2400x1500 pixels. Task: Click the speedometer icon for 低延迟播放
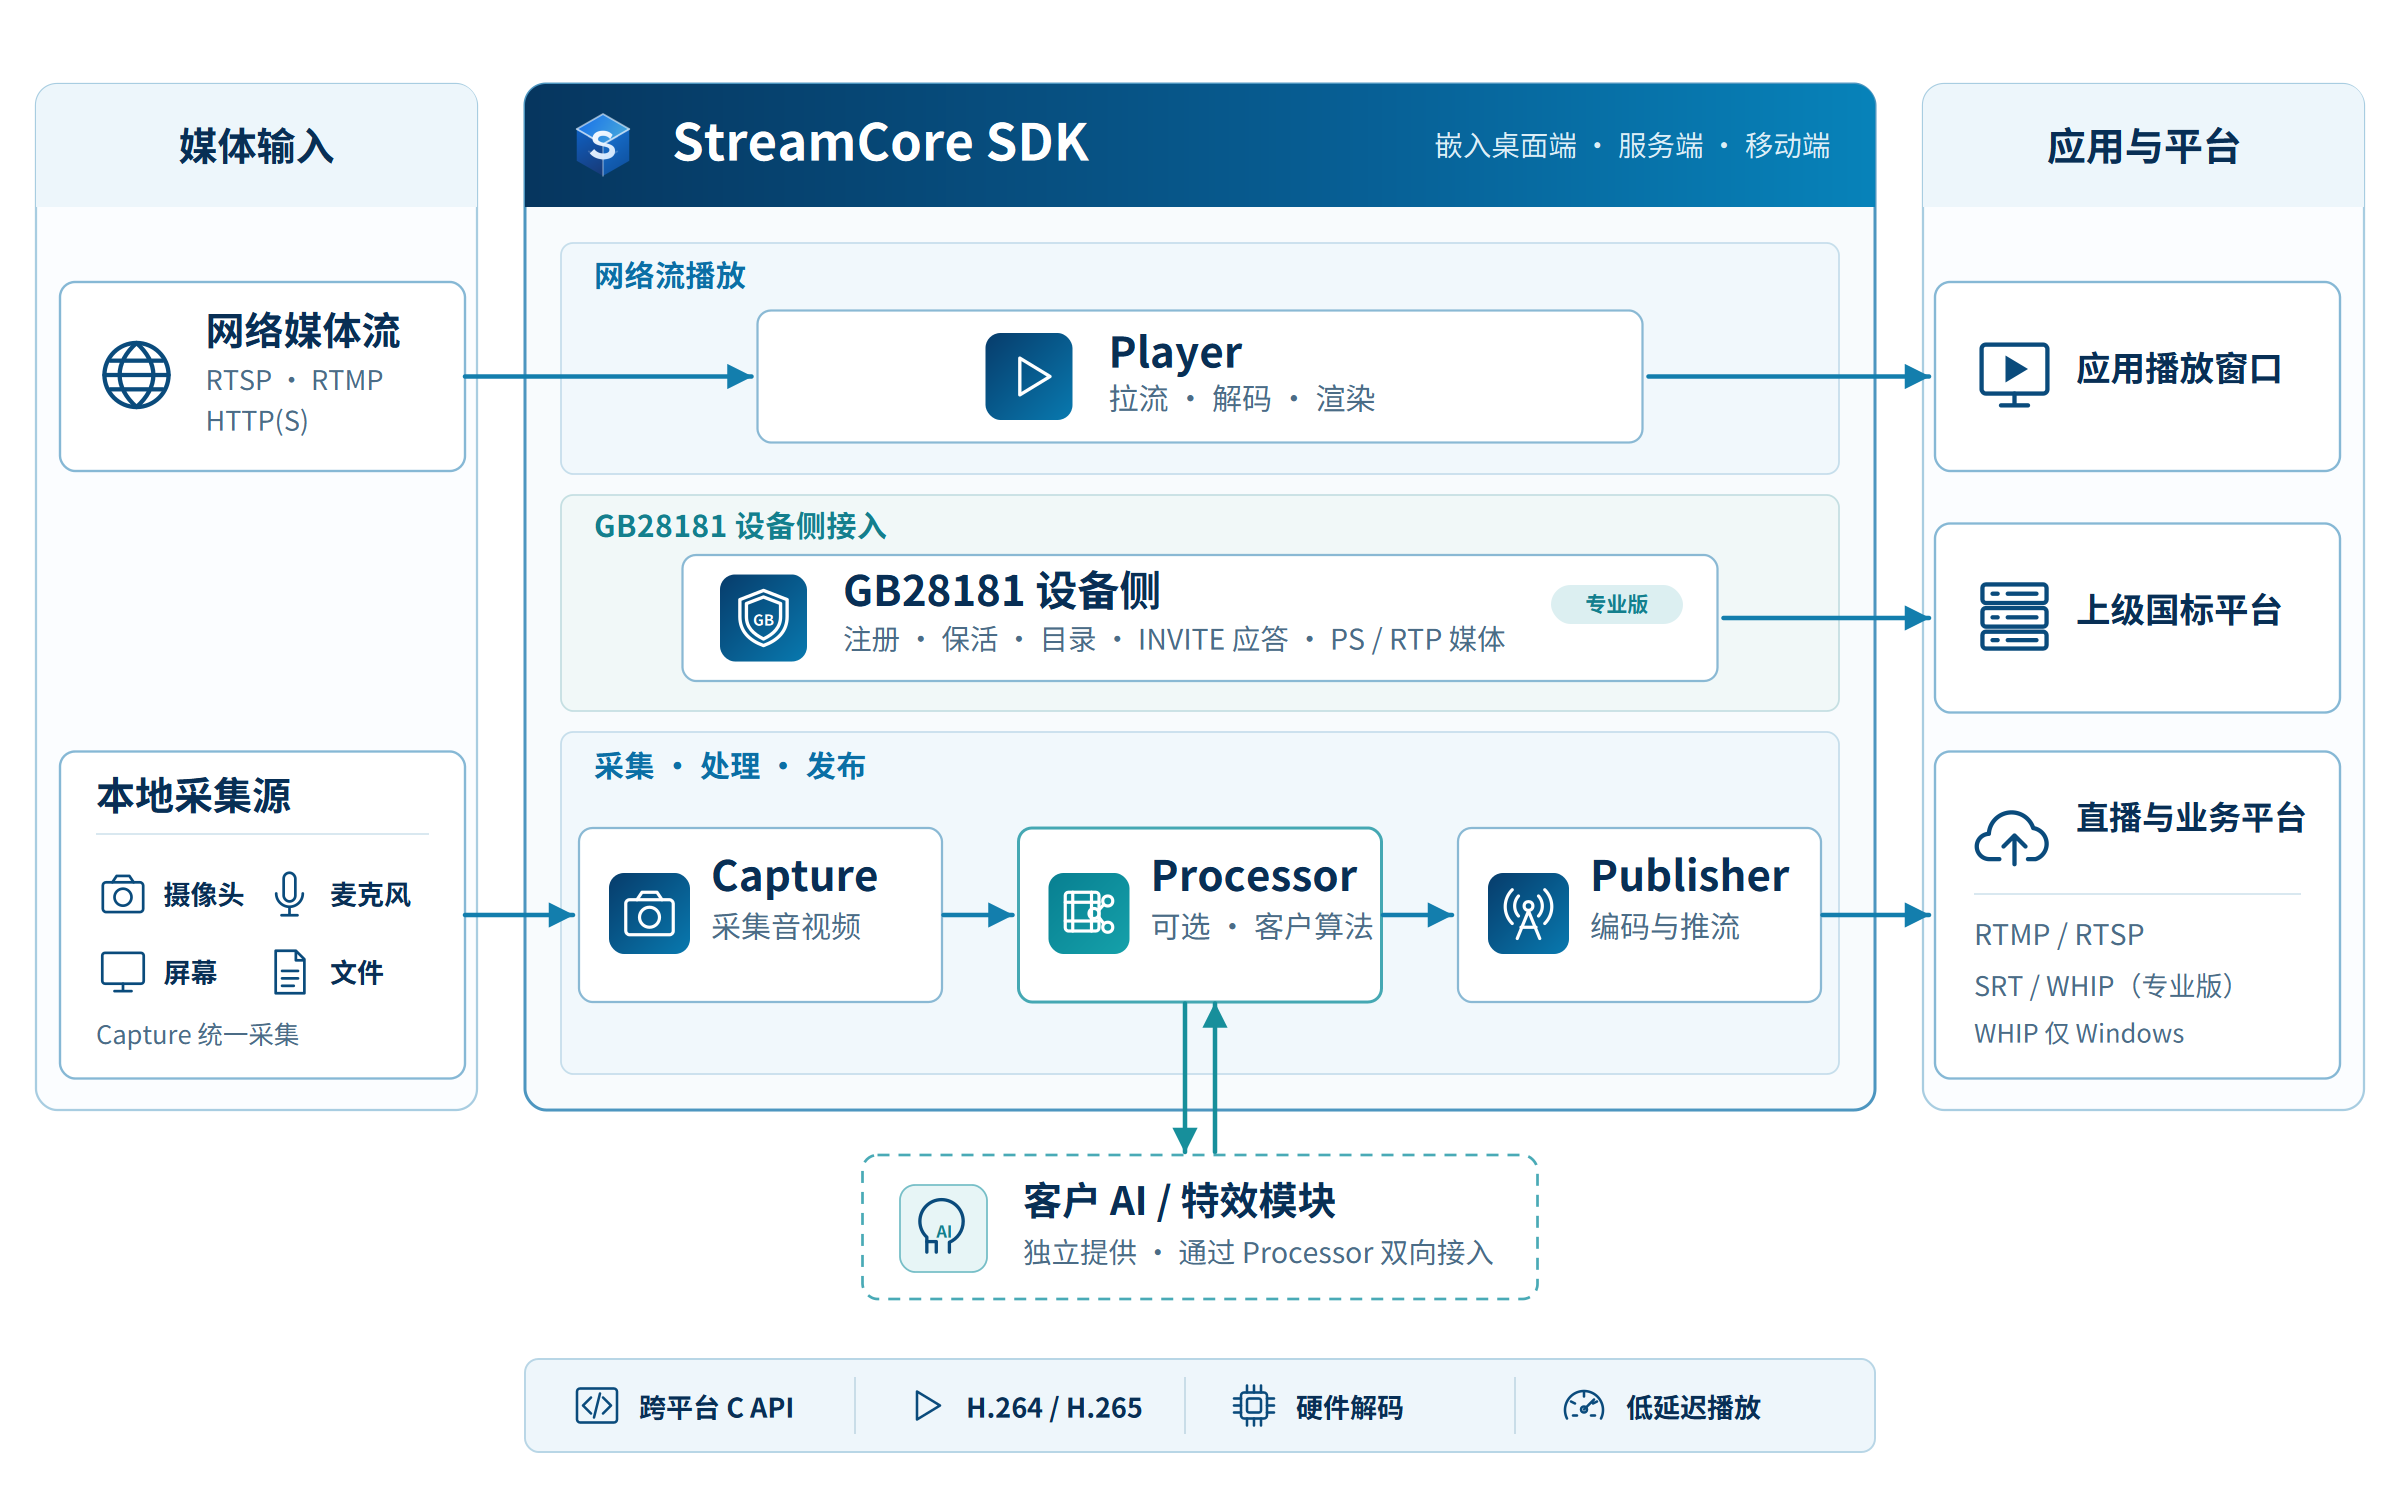coord(1584,1406)
